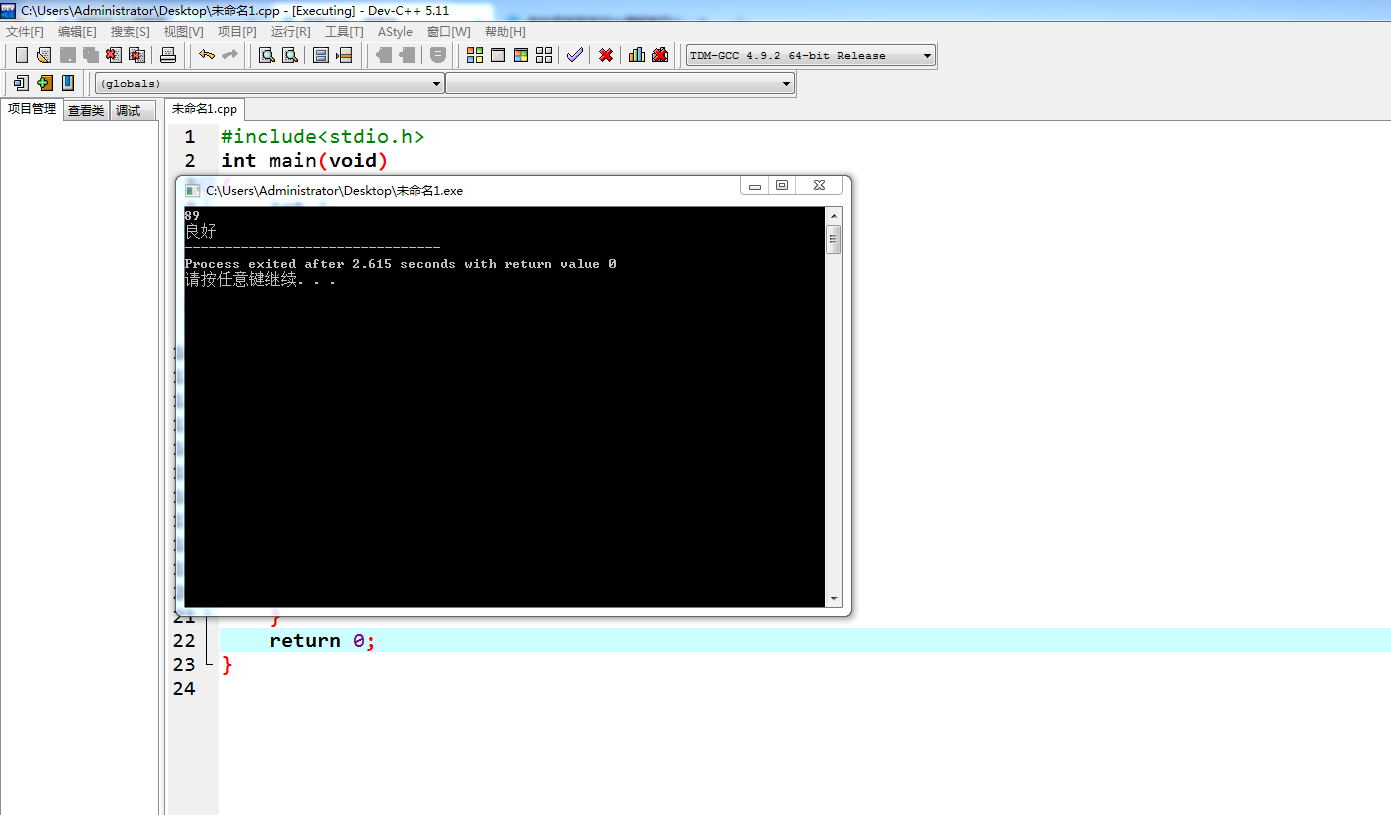1391x815 pixels.
Task: Open Profile Analysis bar chart icon
Action: tap(637, 55)
